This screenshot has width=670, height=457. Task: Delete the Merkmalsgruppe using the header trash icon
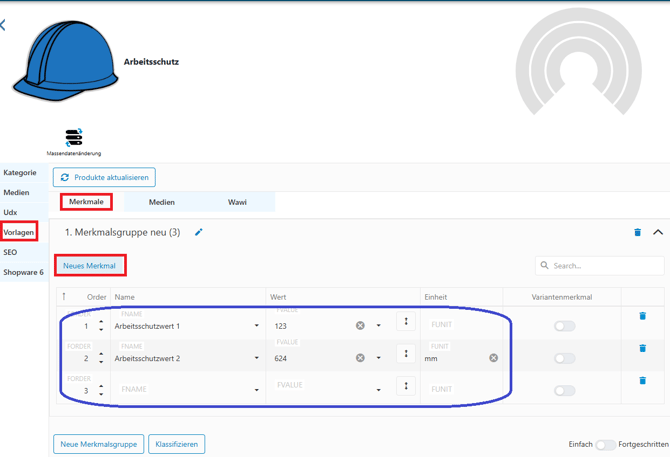[637, 232]
